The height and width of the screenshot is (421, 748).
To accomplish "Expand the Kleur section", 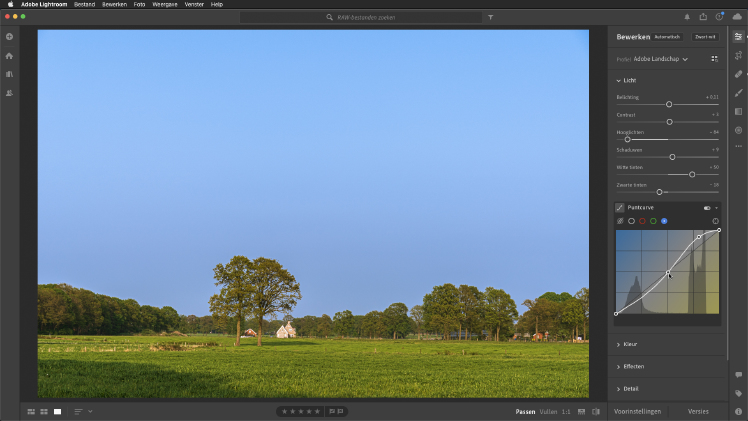I will click(x=627, y=344).
